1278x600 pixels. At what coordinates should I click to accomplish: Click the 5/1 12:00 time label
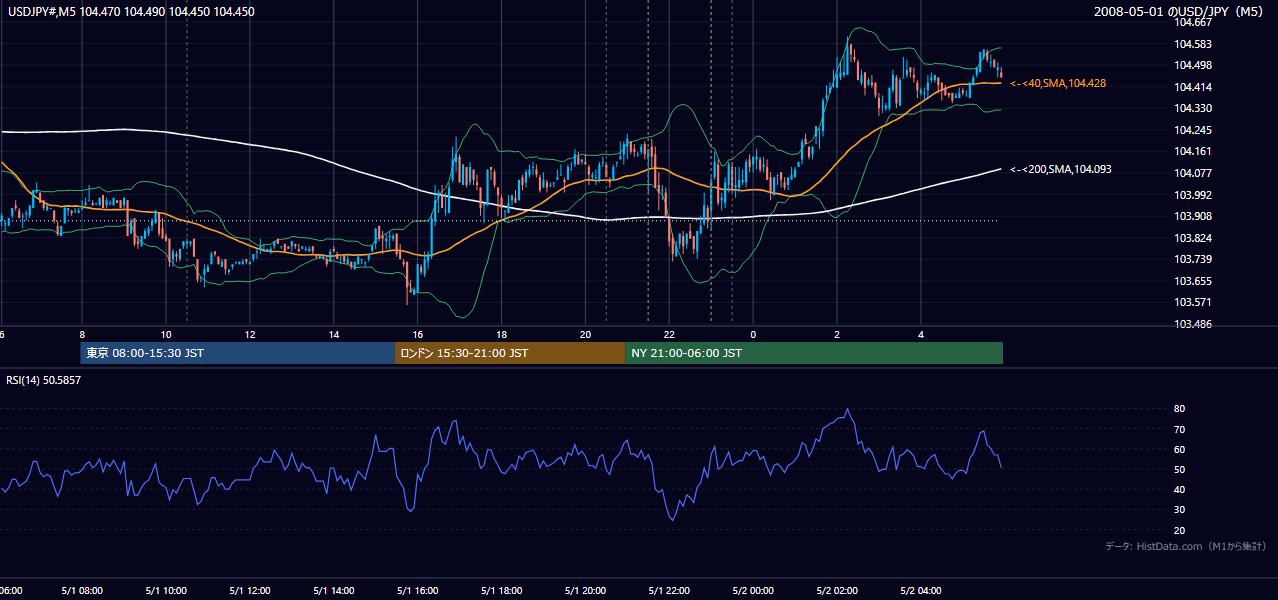[251, 591]
